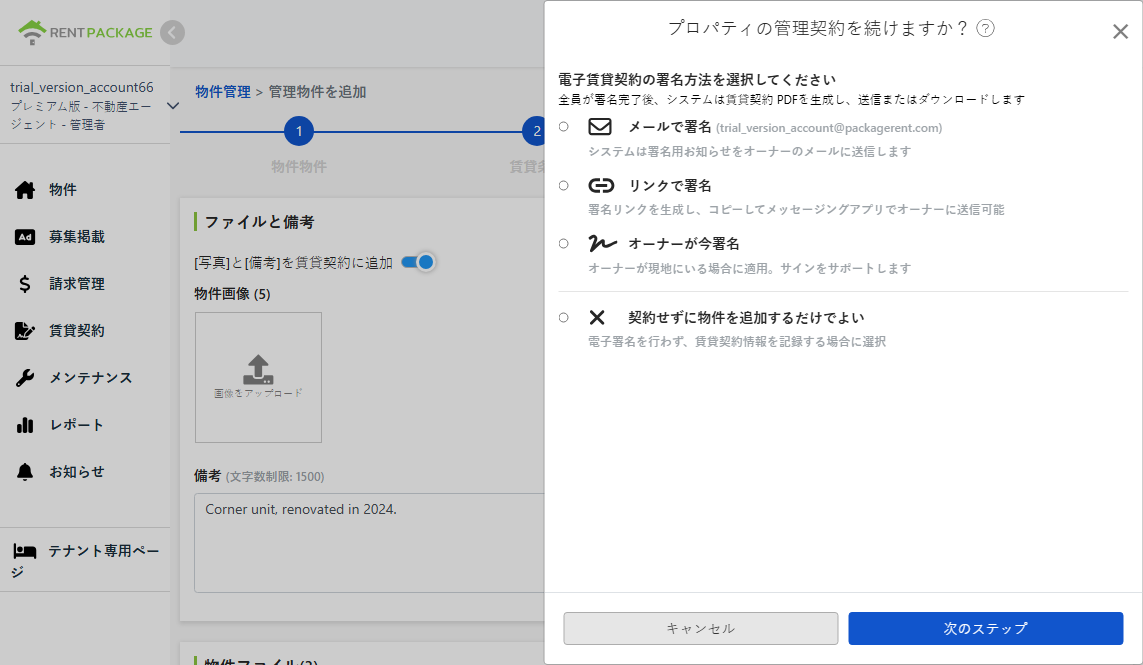1143x665 pixels.
Task: Select the リンクで署名 radio button
Action: [x=563, y=185]
